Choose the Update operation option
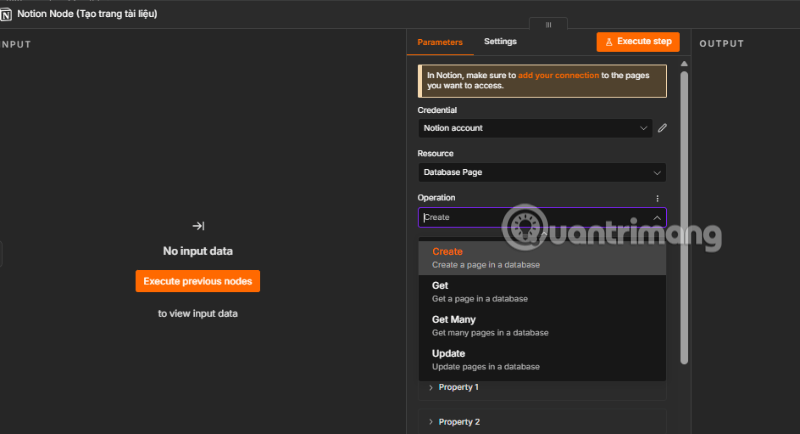Viewport: 800px width, 434px height. click(x=542, y=360)
